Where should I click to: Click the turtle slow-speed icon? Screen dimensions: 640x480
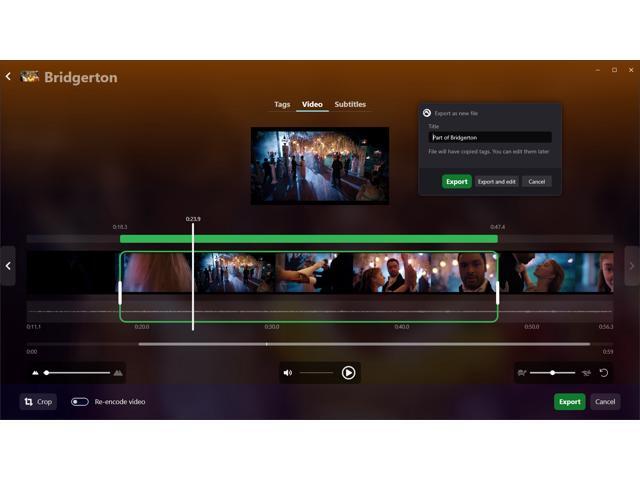point(522,373)
